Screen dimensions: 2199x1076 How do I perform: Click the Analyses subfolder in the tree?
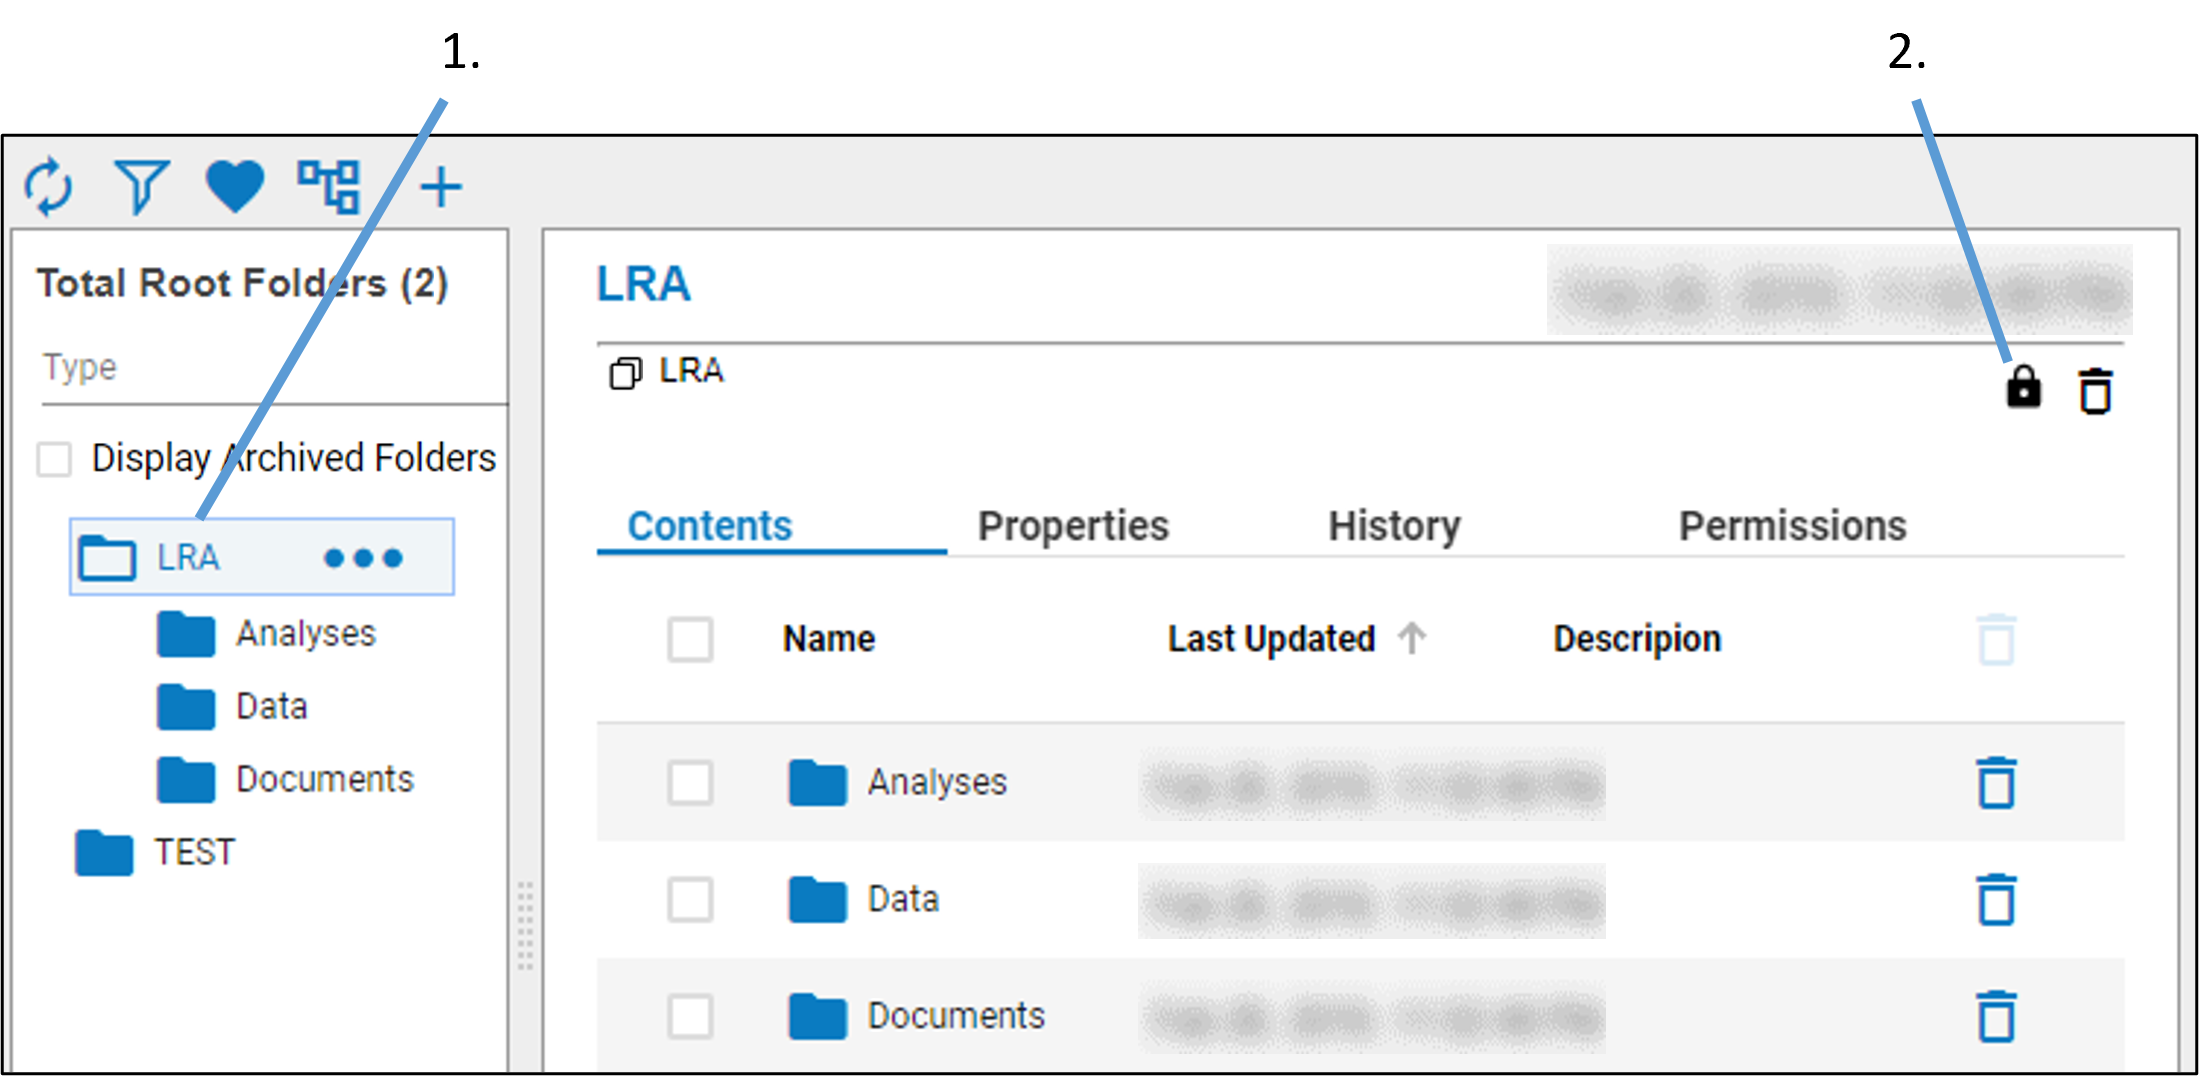(x=305, y=634)
